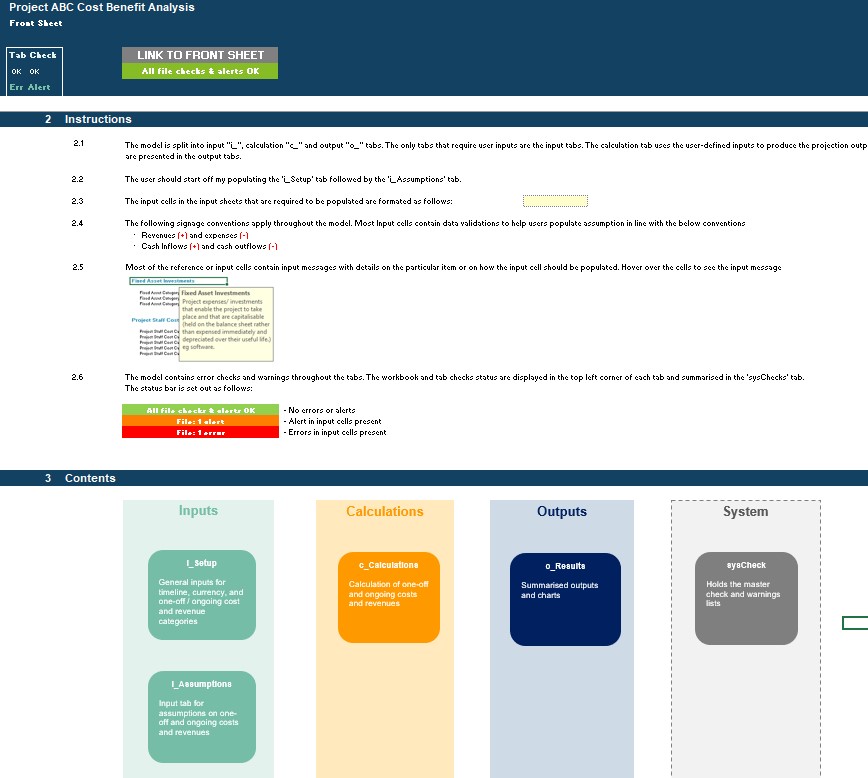Select the System column heading
868x778 pixels.
[746, 511]
